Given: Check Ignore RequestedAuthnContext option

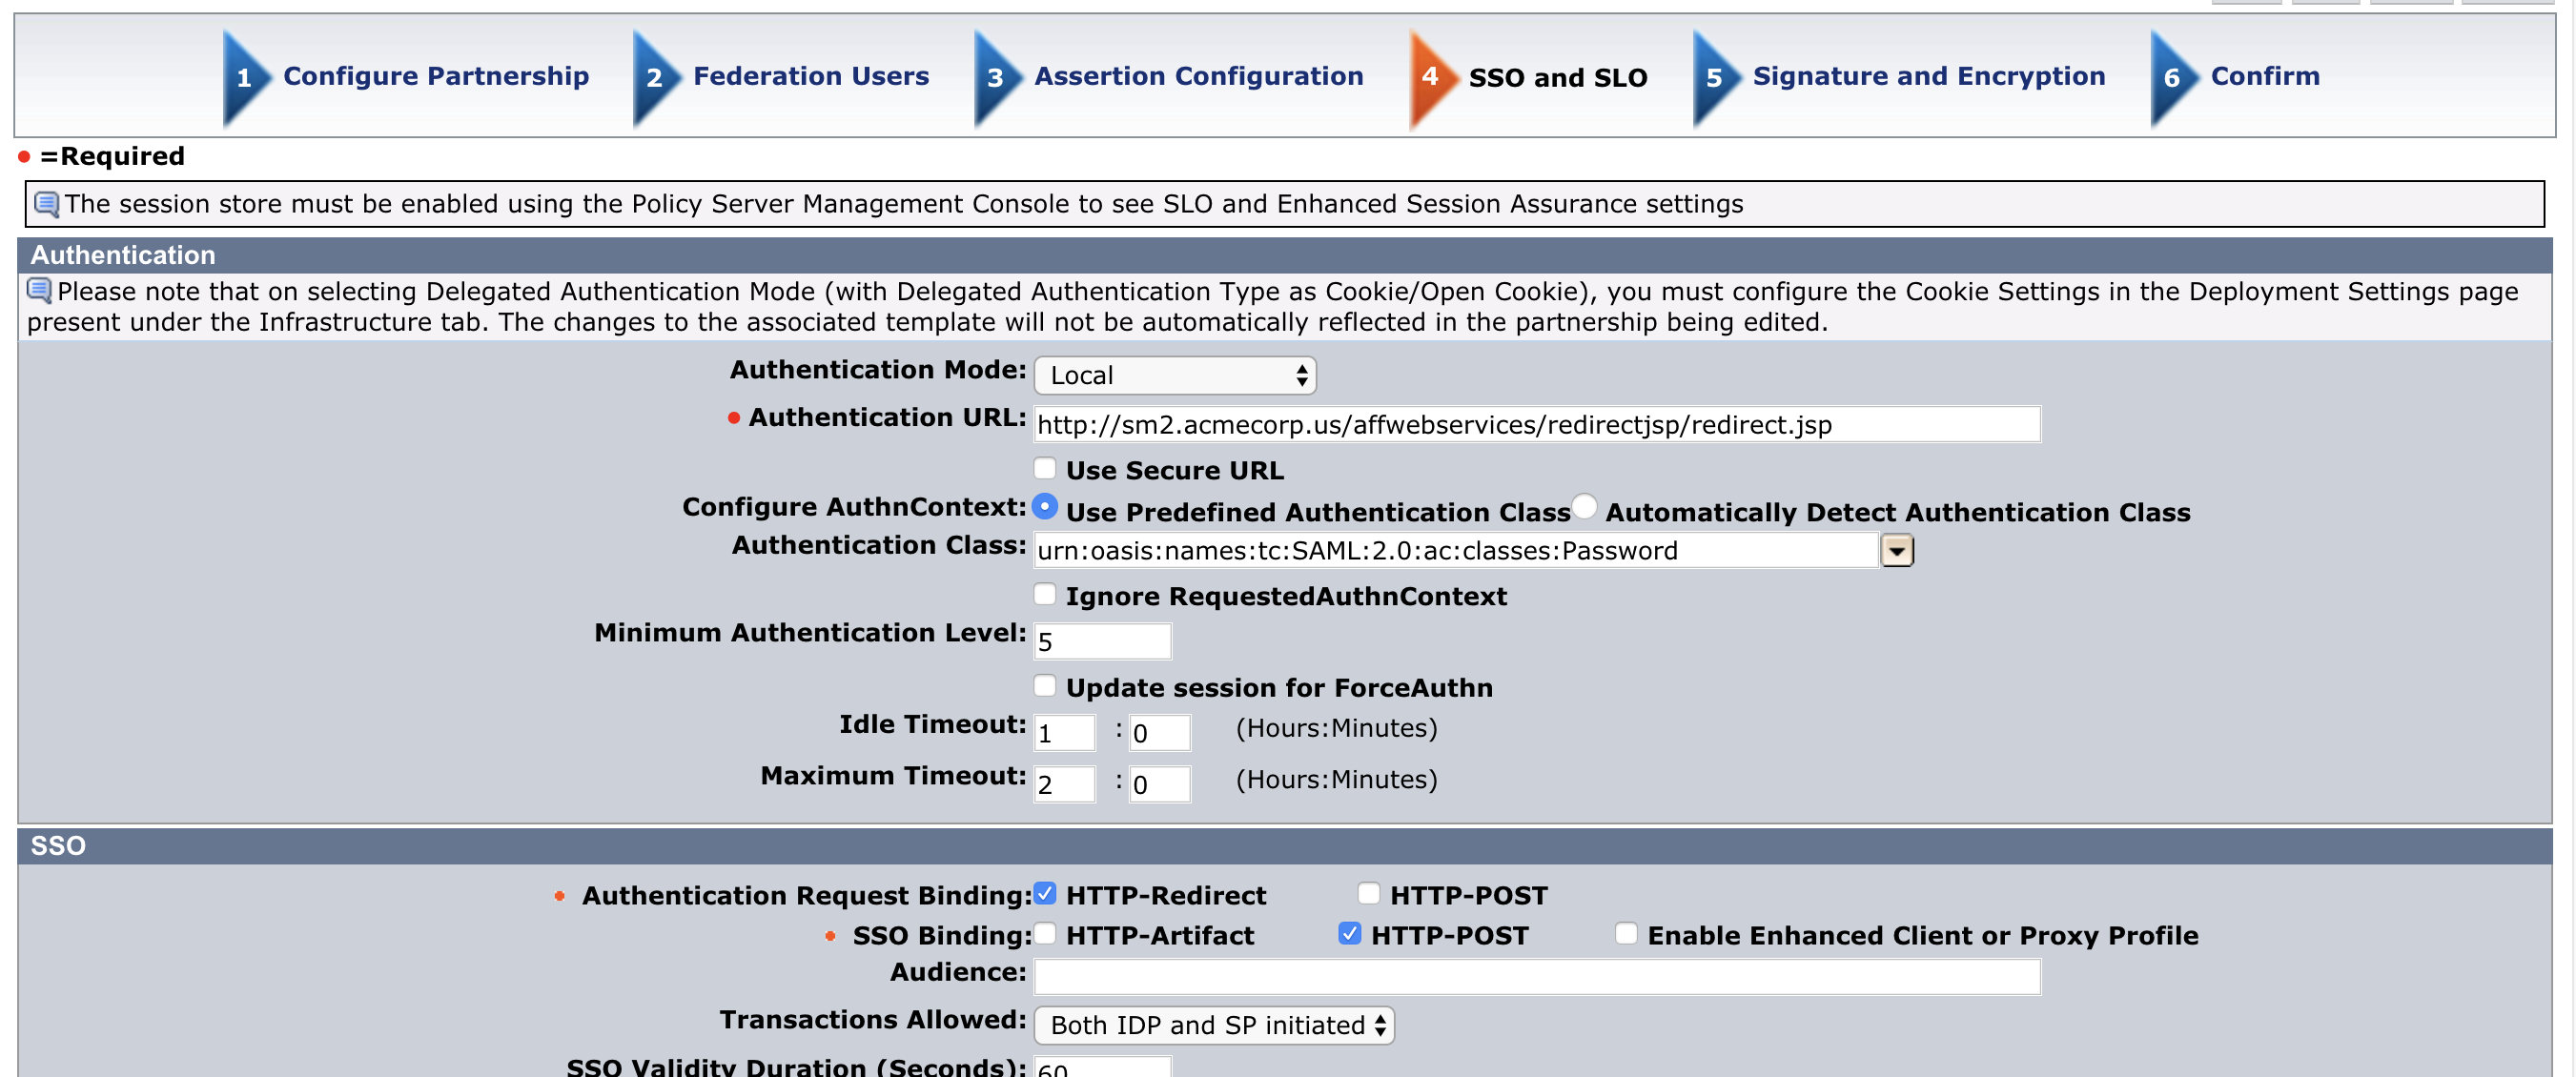Looking at the screenshot, I should click(1045, 594).
